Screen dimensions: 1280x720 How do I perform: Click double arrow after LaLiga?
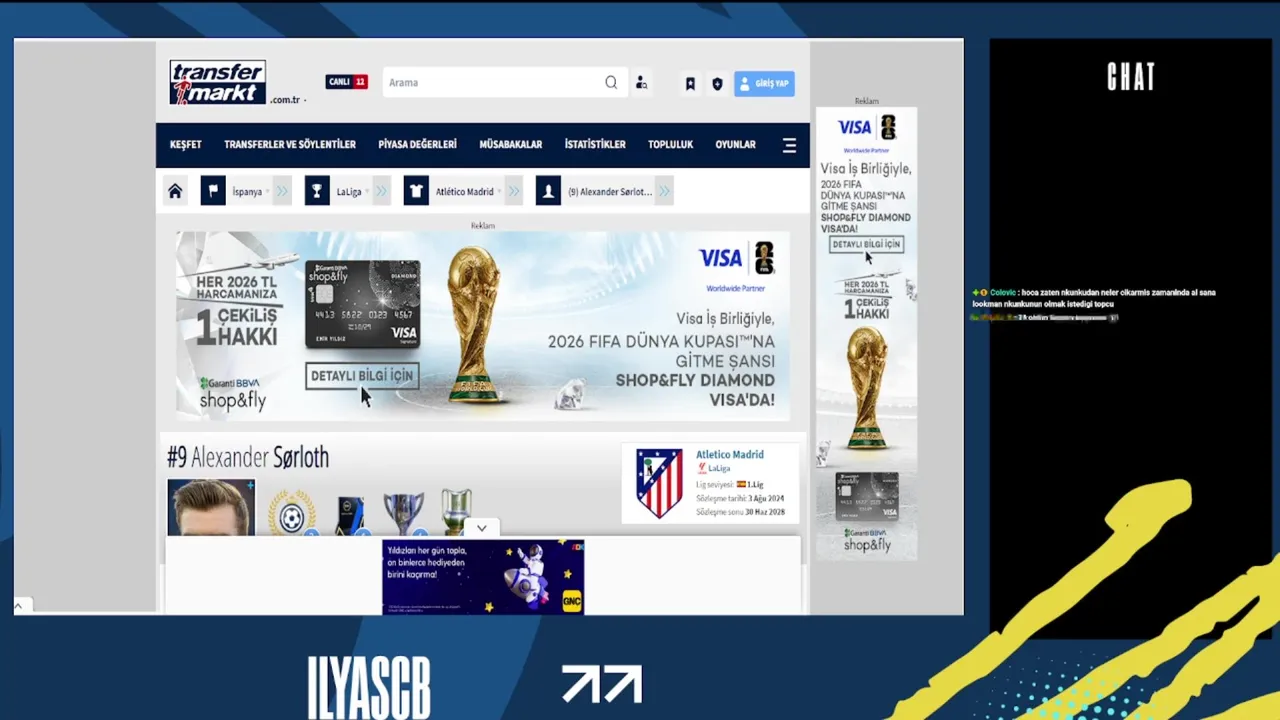[382, 191]
